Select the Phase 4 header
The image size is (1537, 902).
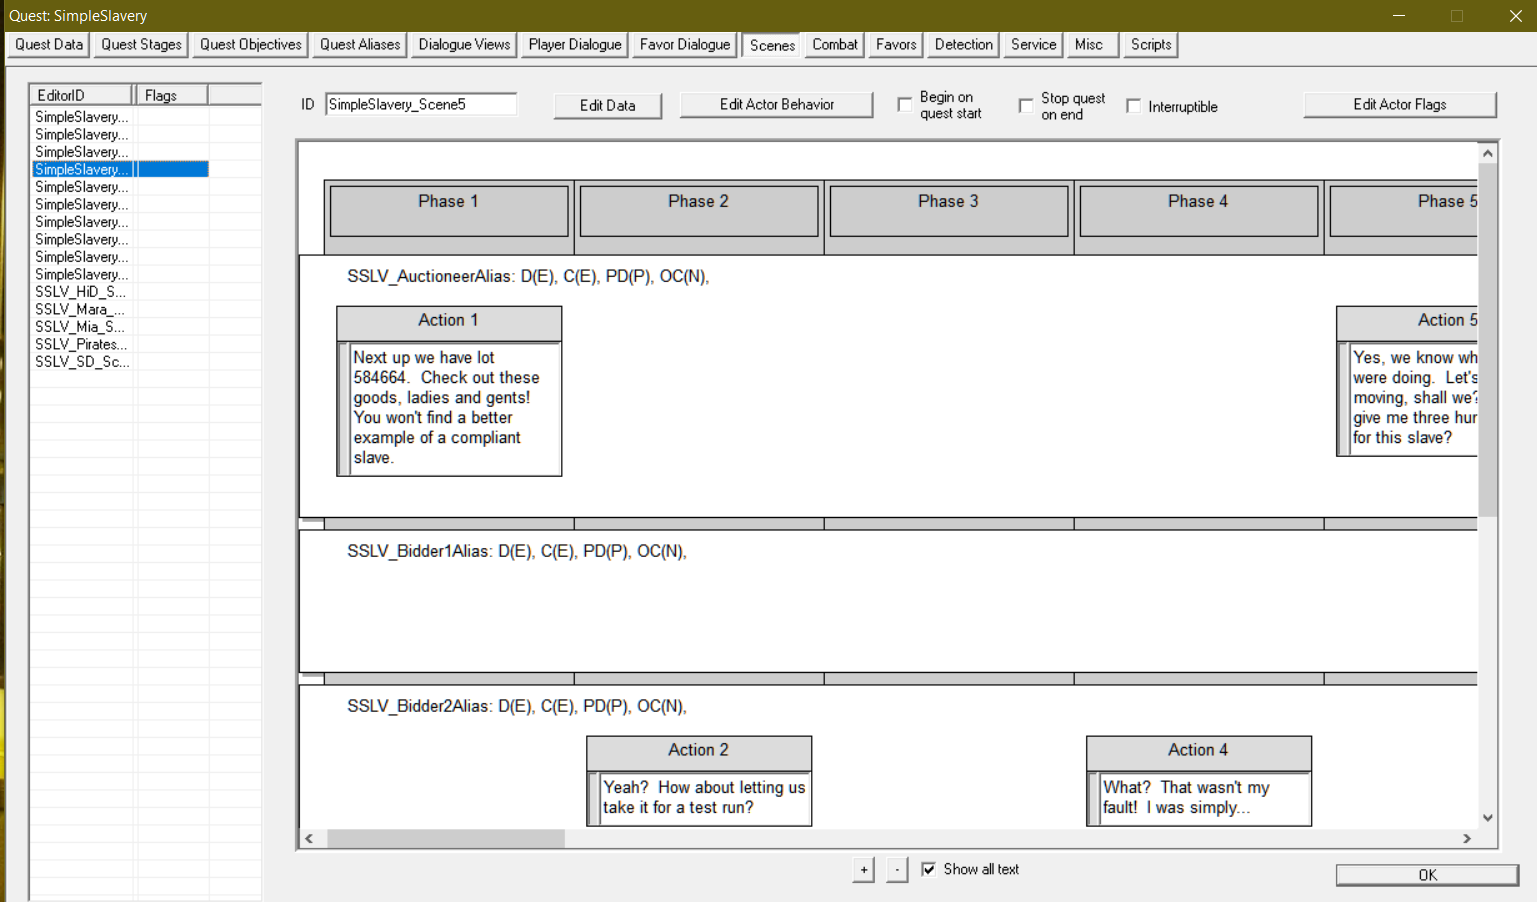pyautogui.click(x=1199, y=210)
